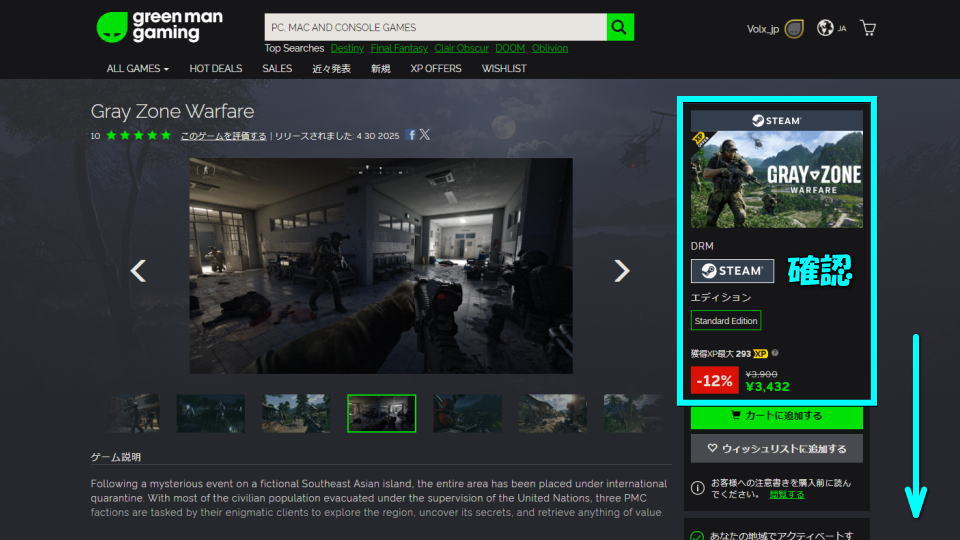Click the Destiny top search link
Viewport: 960px width, 540px height.
tap(347, 48)
